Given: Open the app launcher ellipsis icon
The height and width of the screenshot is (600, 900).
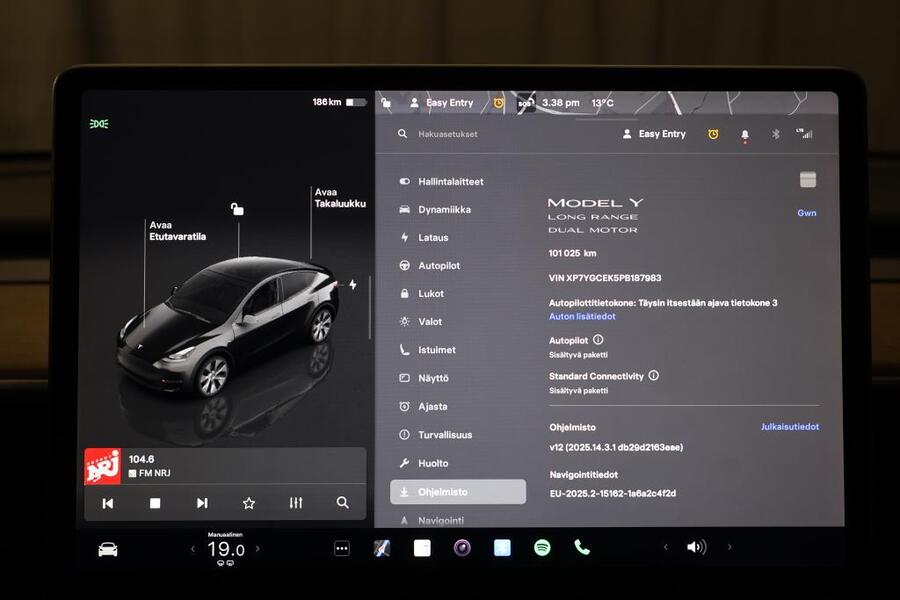Looking at the screenshot, I should (x=342, y=547).
